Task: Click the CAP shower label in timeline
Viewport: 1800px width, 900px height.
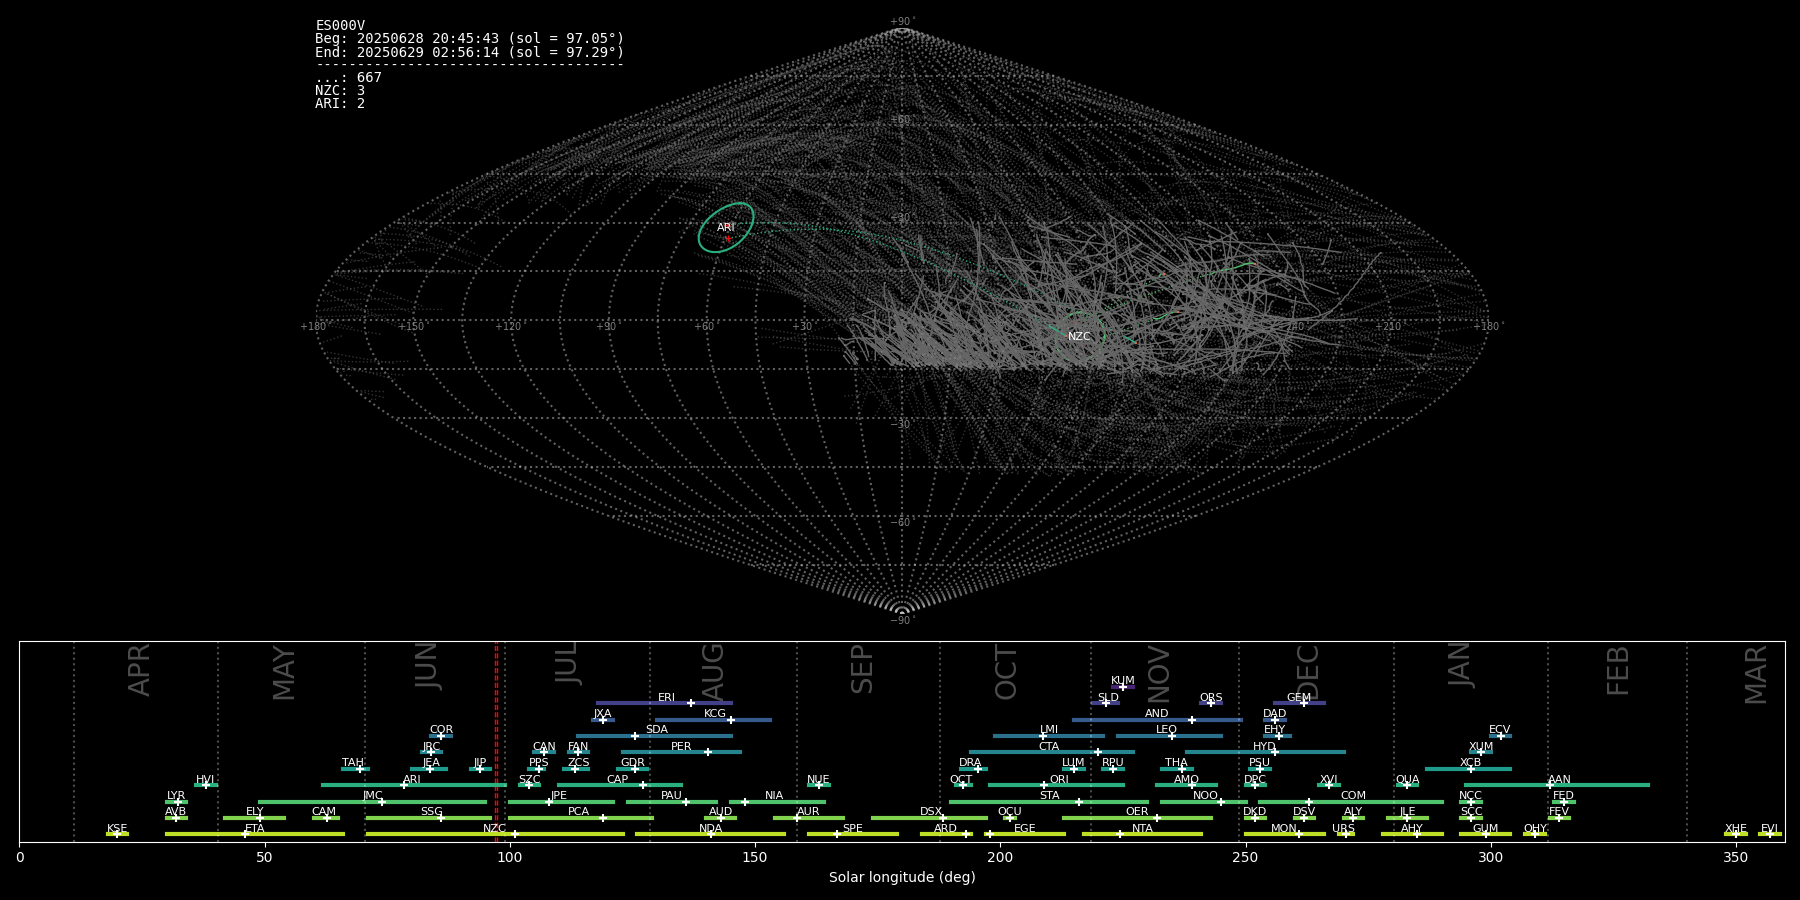Action: pos(618,780)
